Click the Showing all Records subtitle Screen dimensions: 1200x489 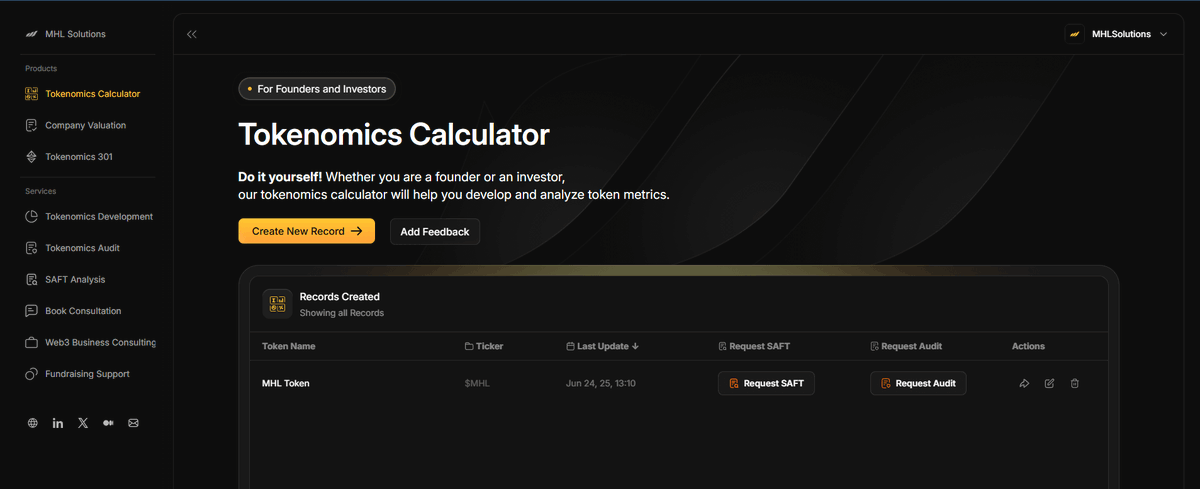(342, 313)
